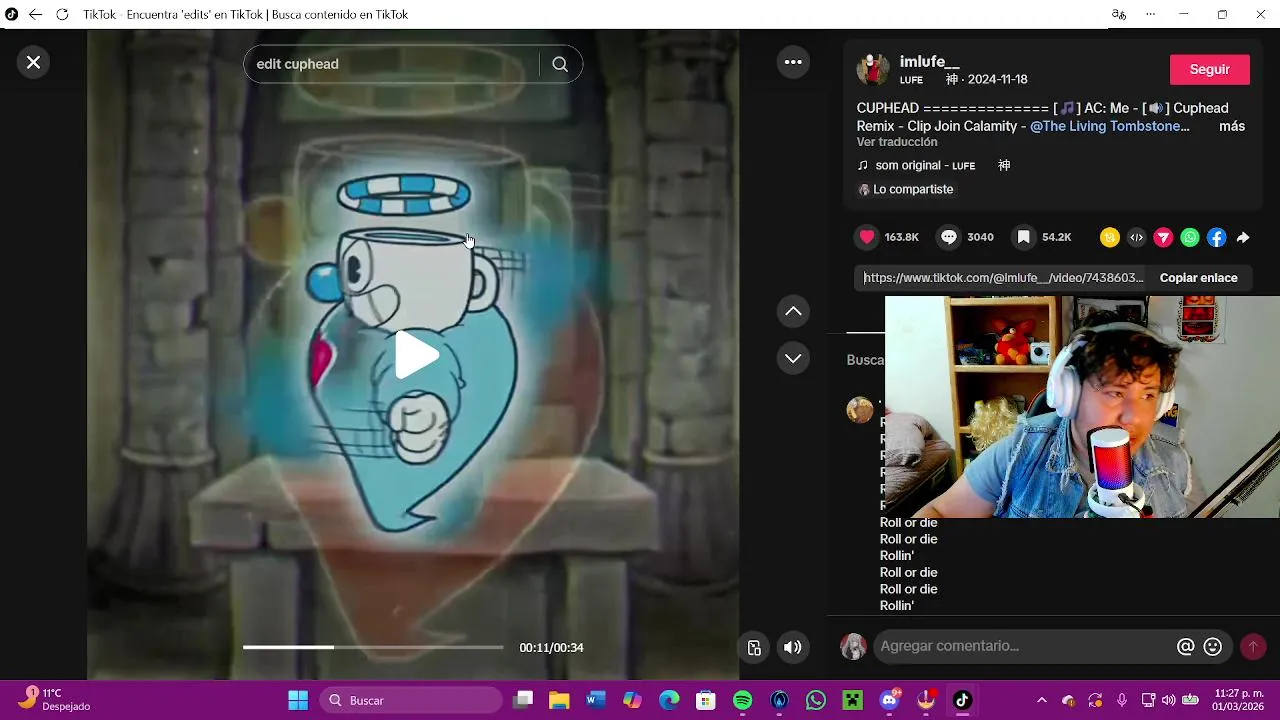The height and width of the screenshot is (720, 1280).
Task: Go to the next video with down chevron
Action: point(793,358)
